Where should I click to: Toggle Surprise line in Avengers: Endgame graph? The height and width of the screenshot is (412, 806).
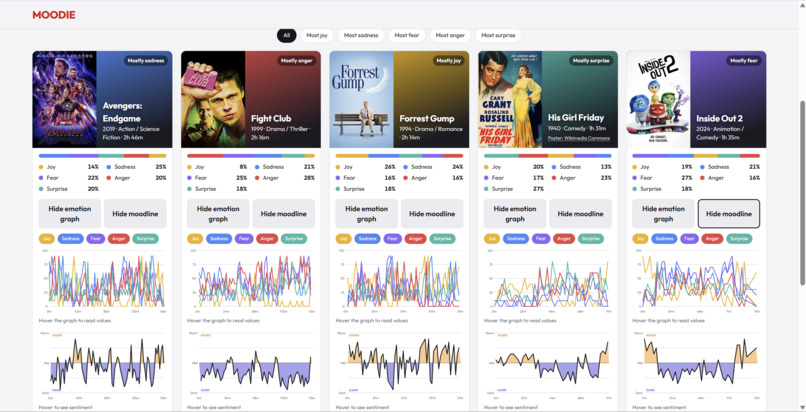(x=145, y=239)
